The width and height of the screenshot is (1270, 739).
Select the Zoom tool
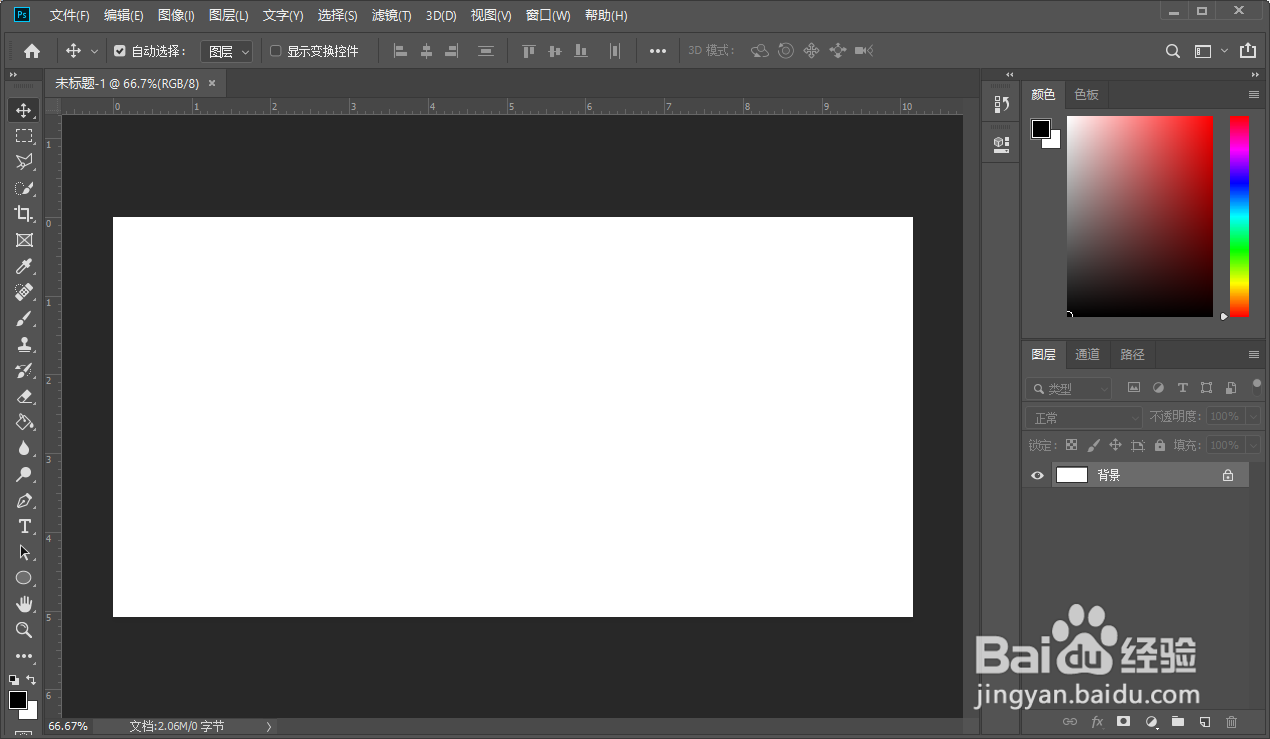(24, 630)
